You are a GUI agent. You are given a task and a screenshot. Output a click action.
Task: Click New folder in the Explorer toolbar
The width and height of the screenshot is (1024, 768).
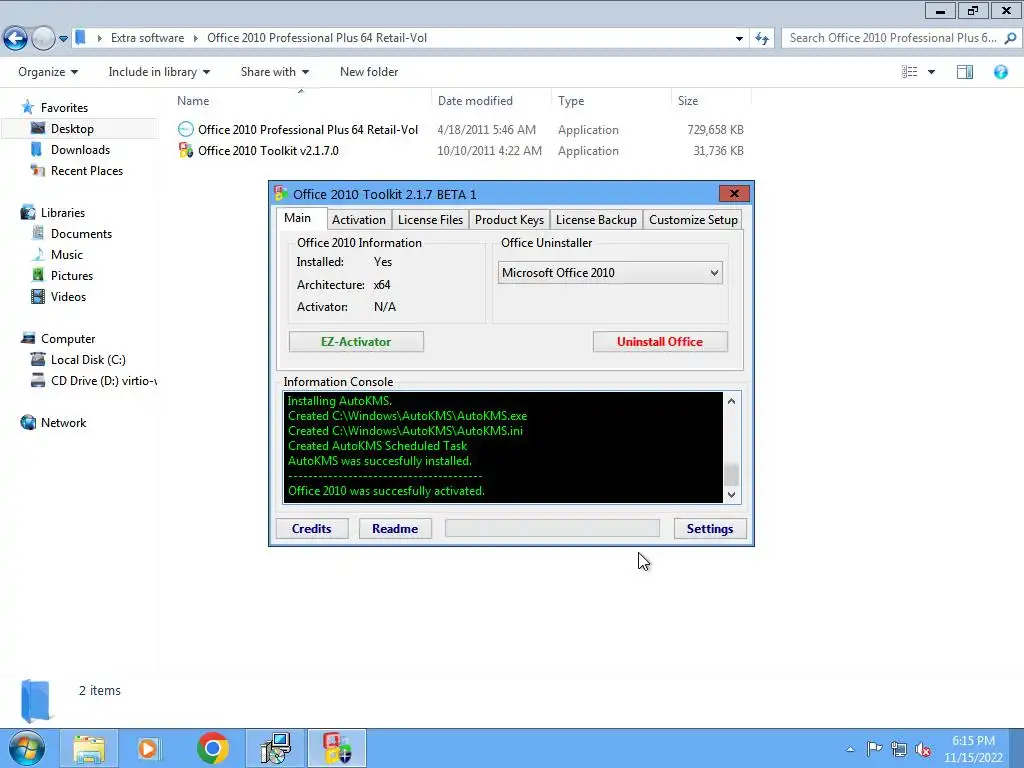369,72
